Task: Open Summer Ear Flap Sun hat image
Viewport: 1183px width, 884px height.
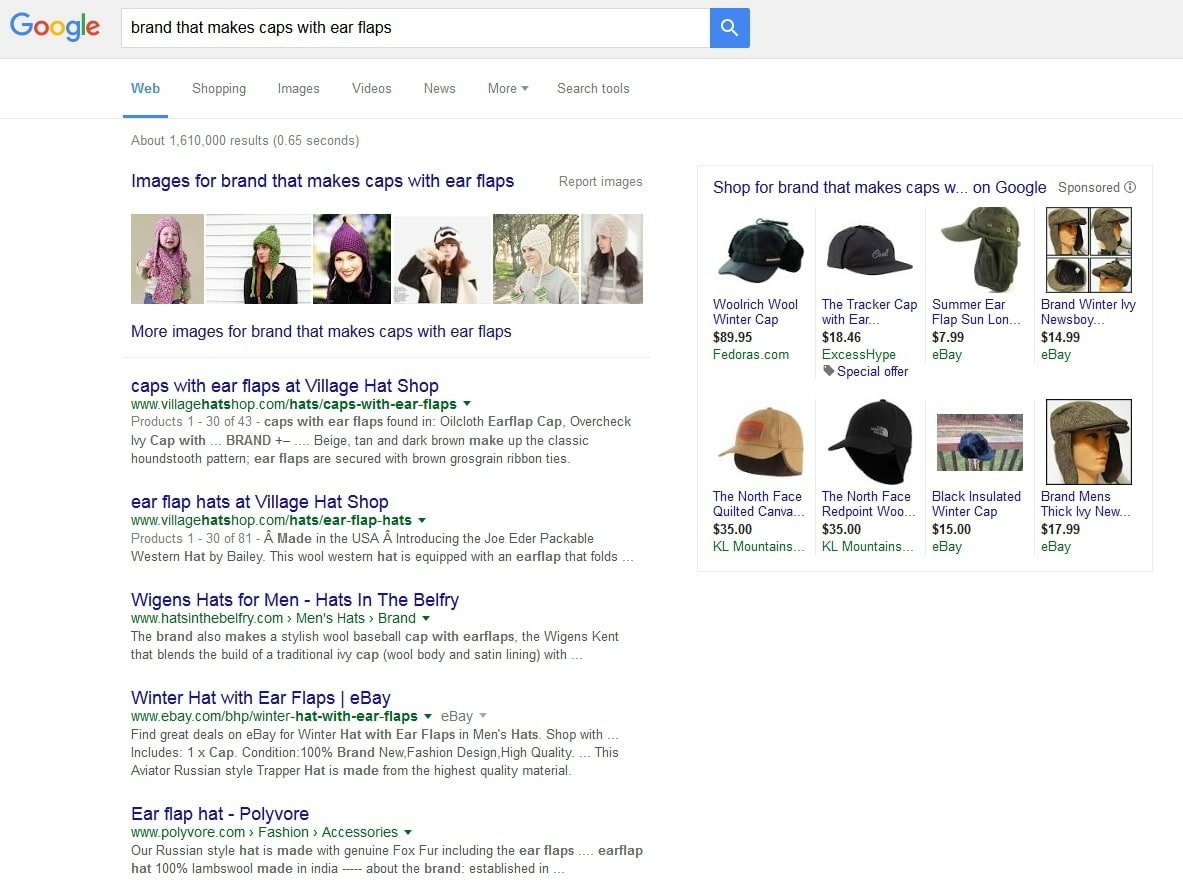Action: pyautogui.click(x=979, y=250)
